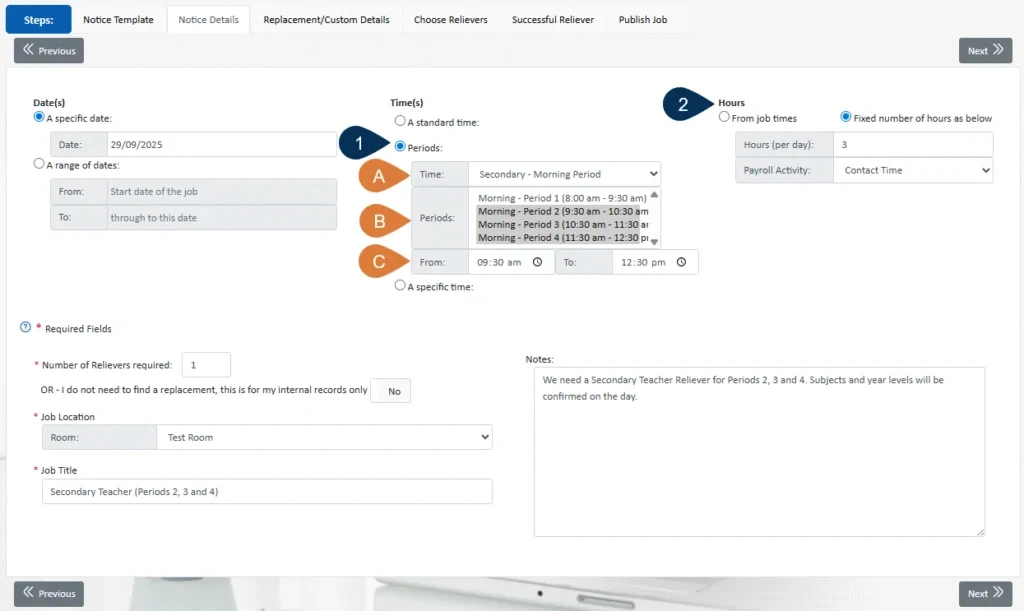1024x611 pixels.
Task: Select the Periods radio button
Action: 400,146
